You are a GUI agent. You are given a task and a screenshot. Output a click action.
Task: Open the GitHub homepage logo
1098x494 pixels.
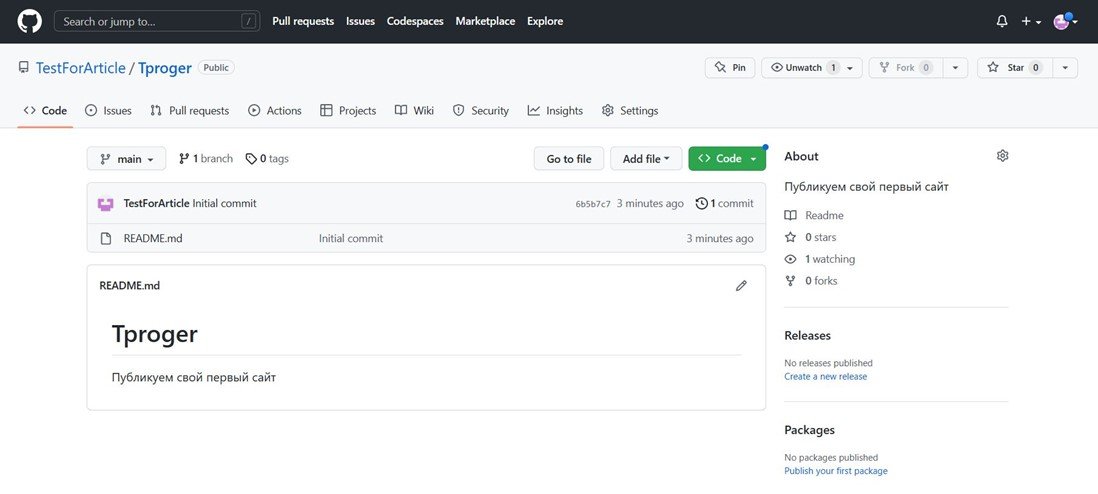pyautogui.click(x=29, y=21)
